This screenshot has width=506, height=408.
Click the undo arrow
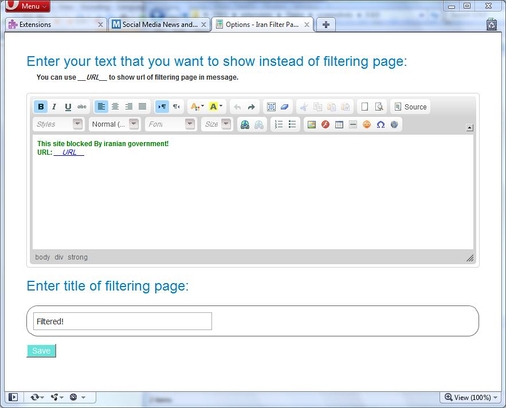click(237, 107)
